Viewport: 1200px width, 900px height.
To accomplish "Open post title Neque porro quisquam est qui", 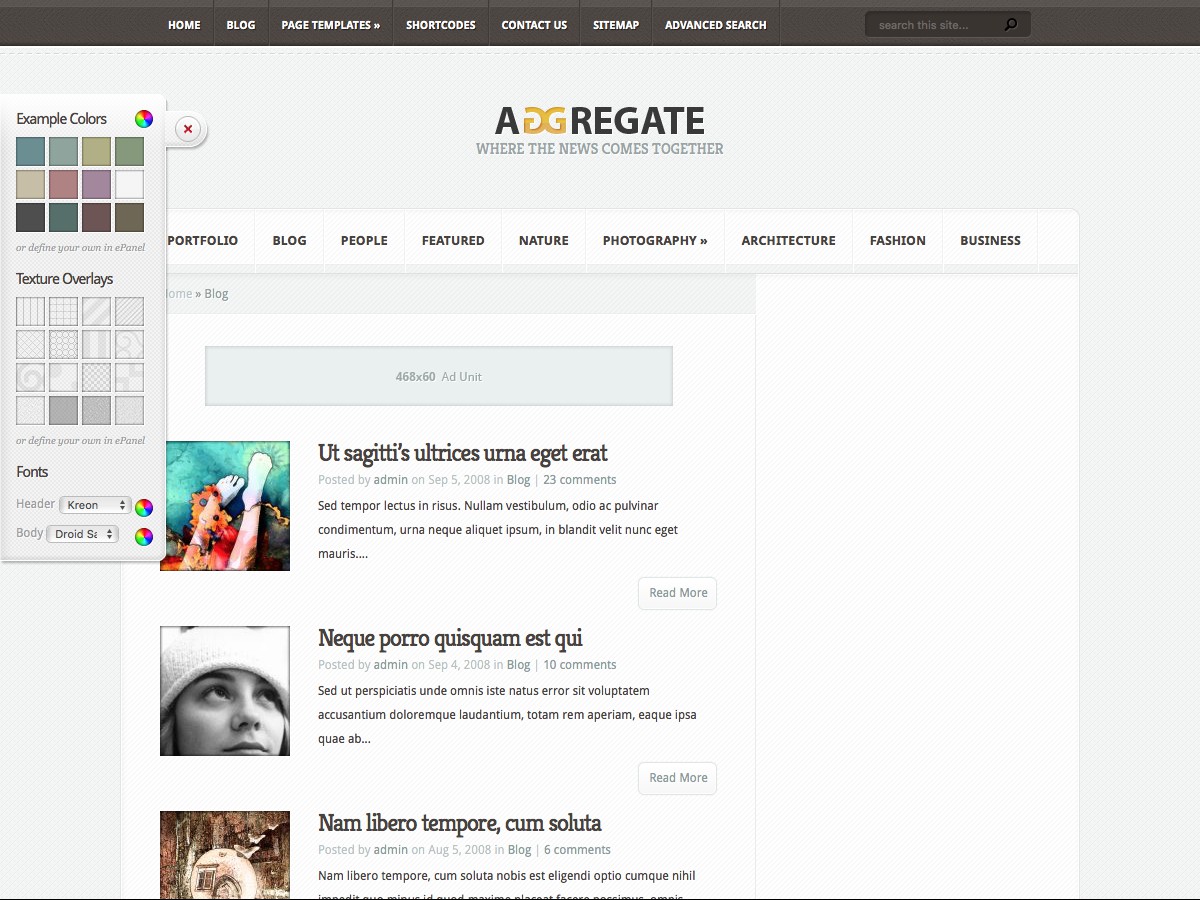I will click(450, 638).
